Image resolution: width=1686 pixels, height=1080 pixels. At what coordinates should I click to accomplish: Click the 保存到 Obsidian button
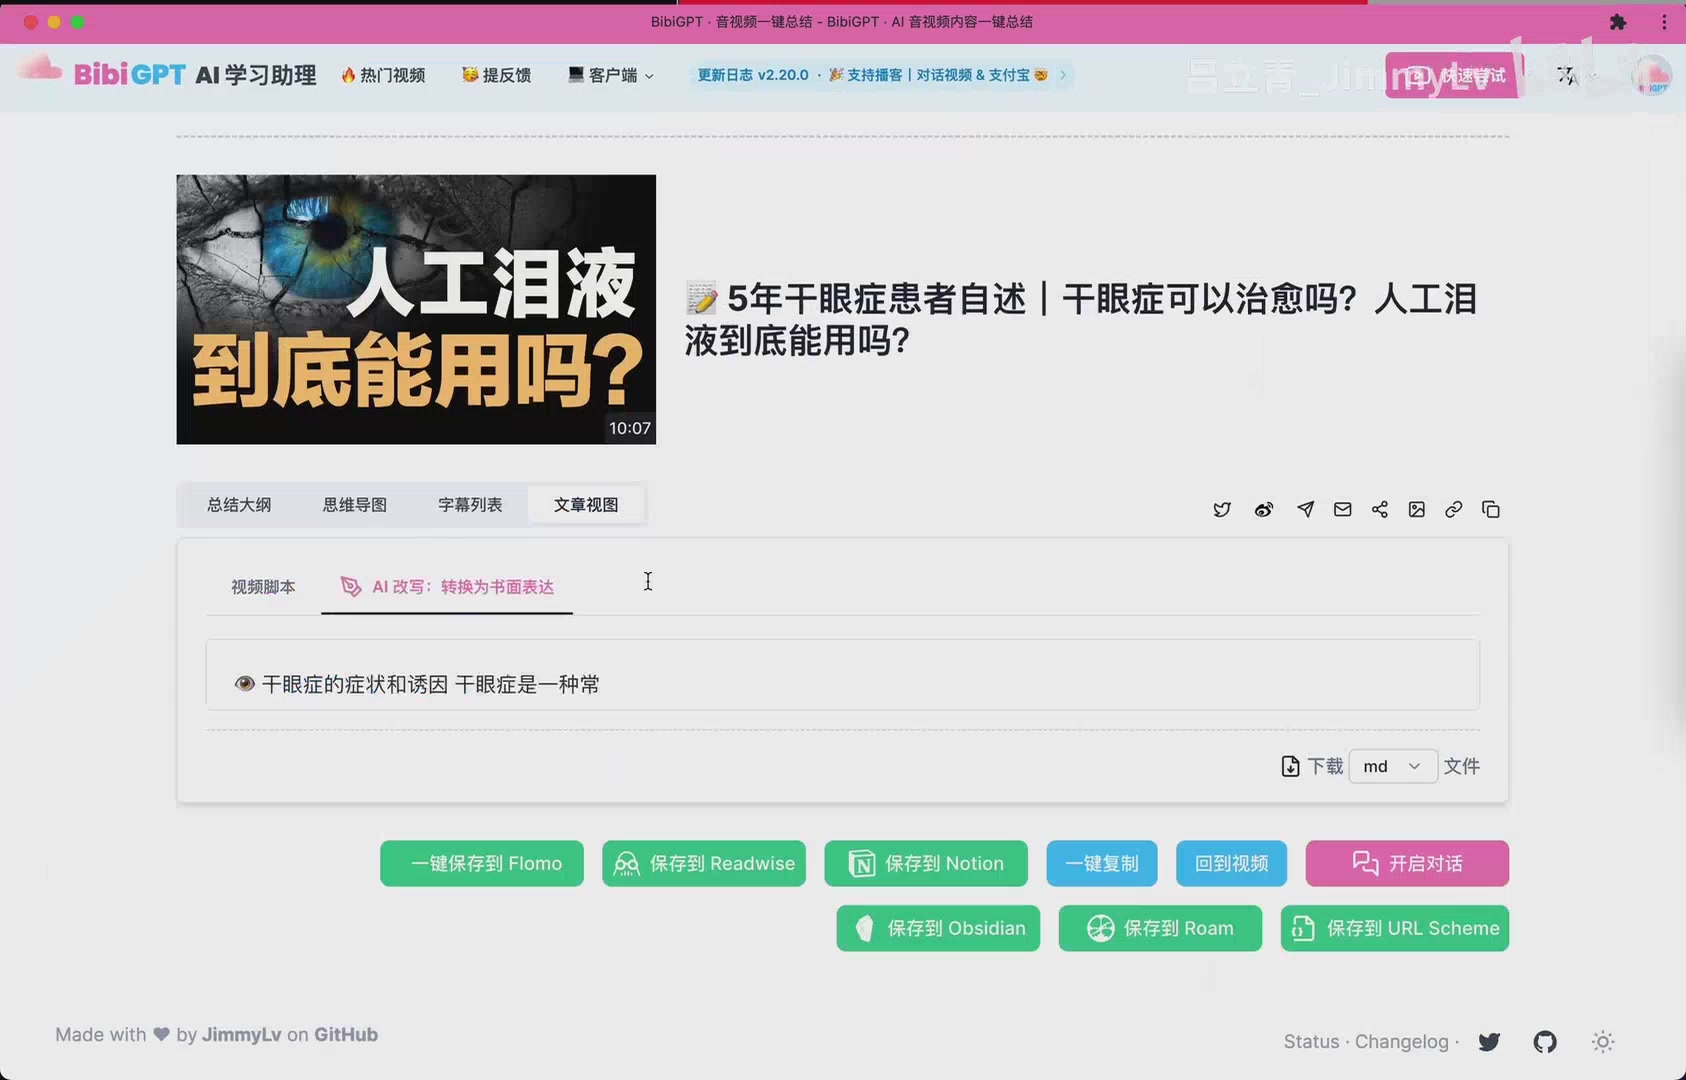[938, 928]
